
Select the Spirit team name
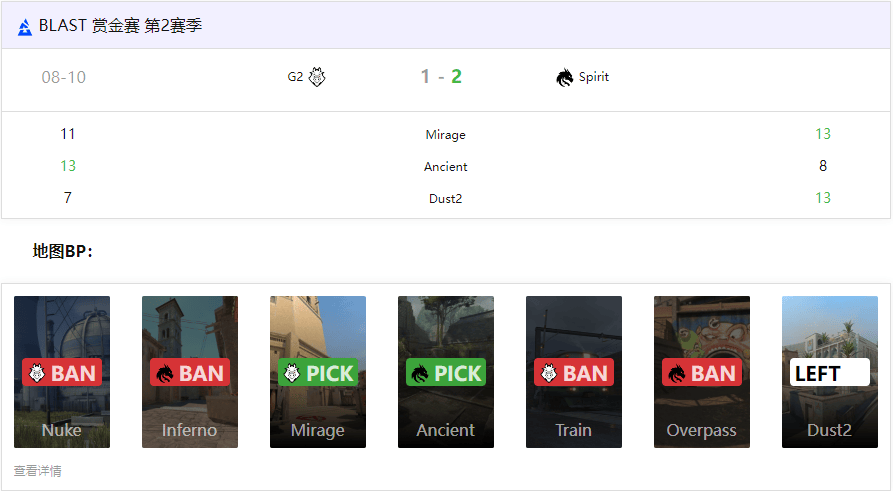click(x=594, y=77)
